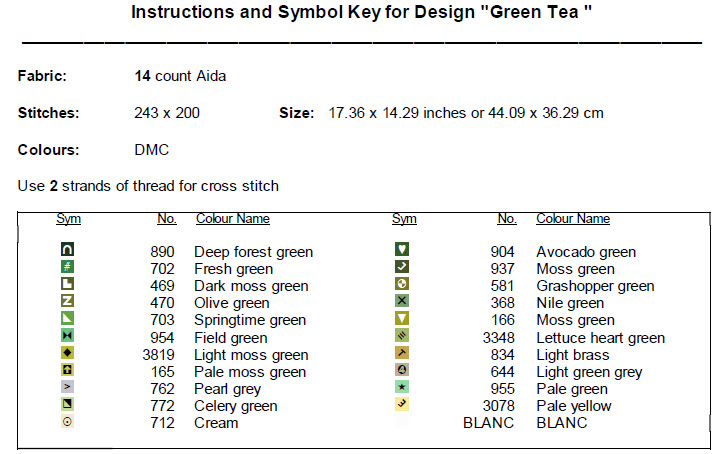Click the star symbol for Pale green 955
This screenshot has width=725, height=454.
[x=403, y=387]
